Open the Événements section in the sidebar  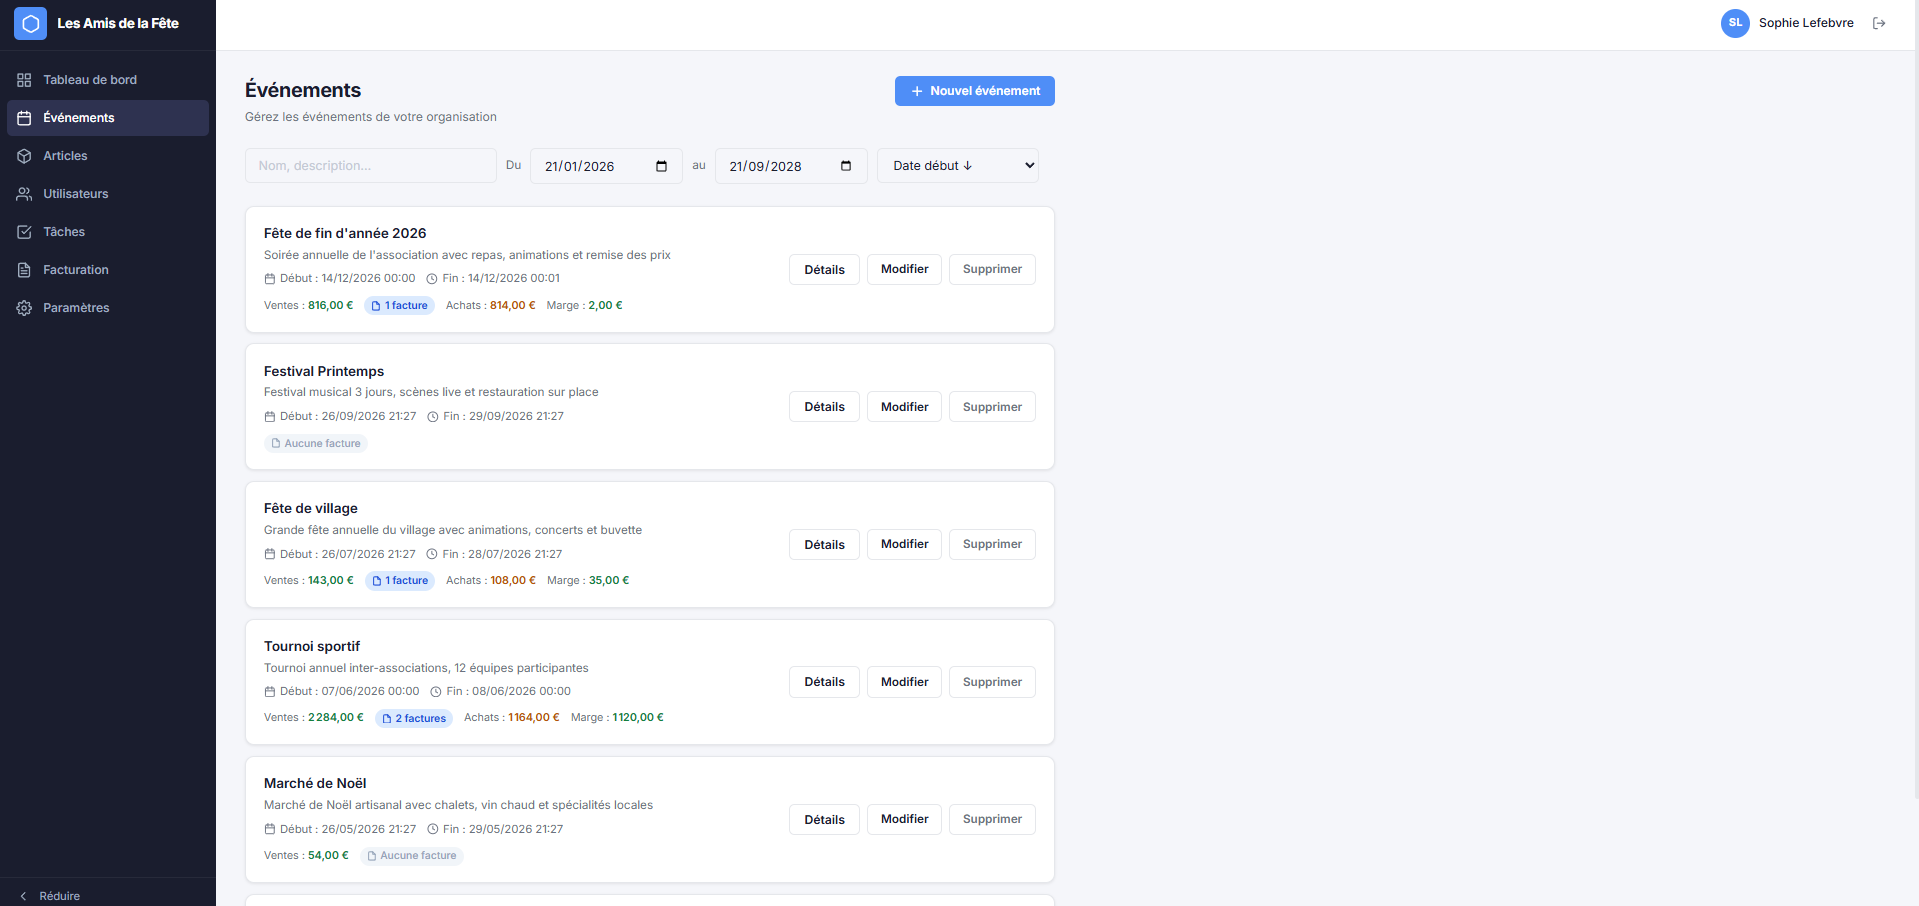pos(108,118)
